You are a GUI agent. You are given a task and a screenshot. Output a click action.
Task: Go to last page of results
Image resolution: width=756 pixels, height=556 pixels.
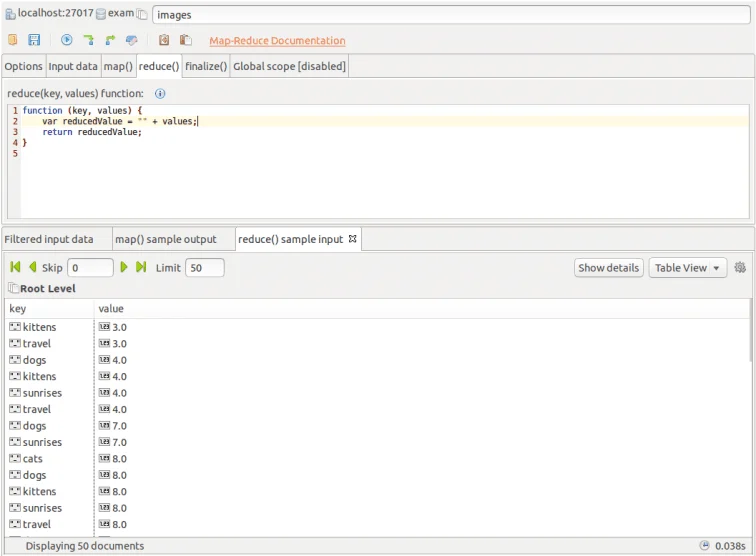pyautogui.click(x=141, y=267)
